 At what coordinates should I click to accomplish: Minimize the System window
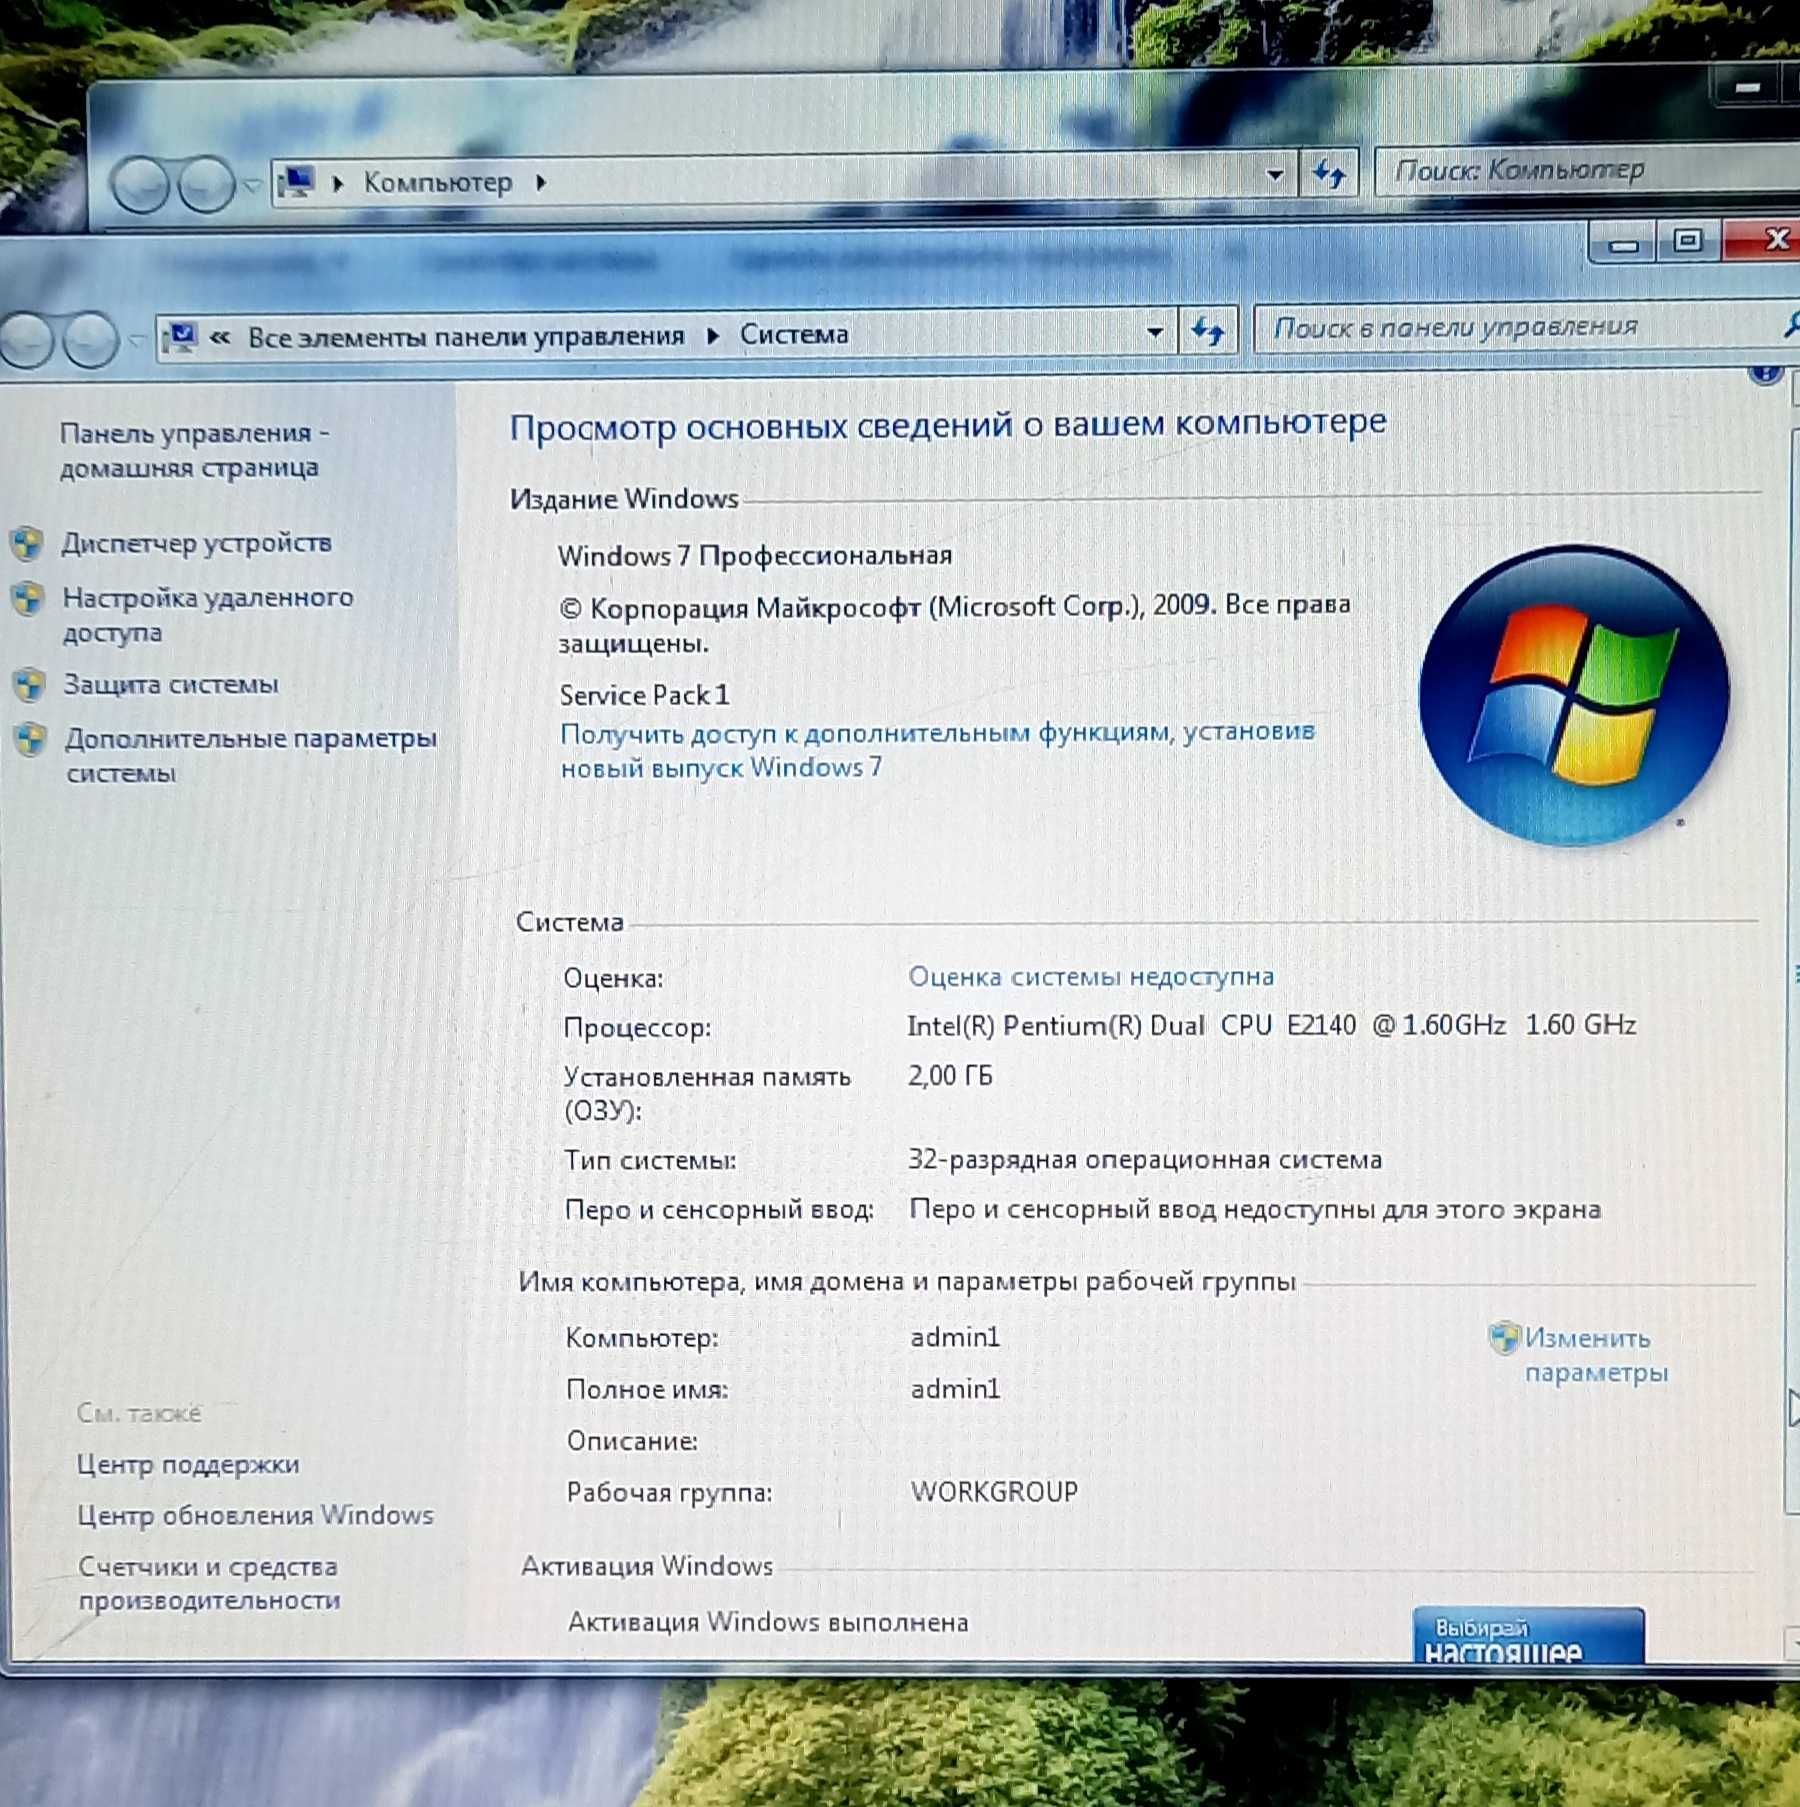click(x=1622, y=243)
